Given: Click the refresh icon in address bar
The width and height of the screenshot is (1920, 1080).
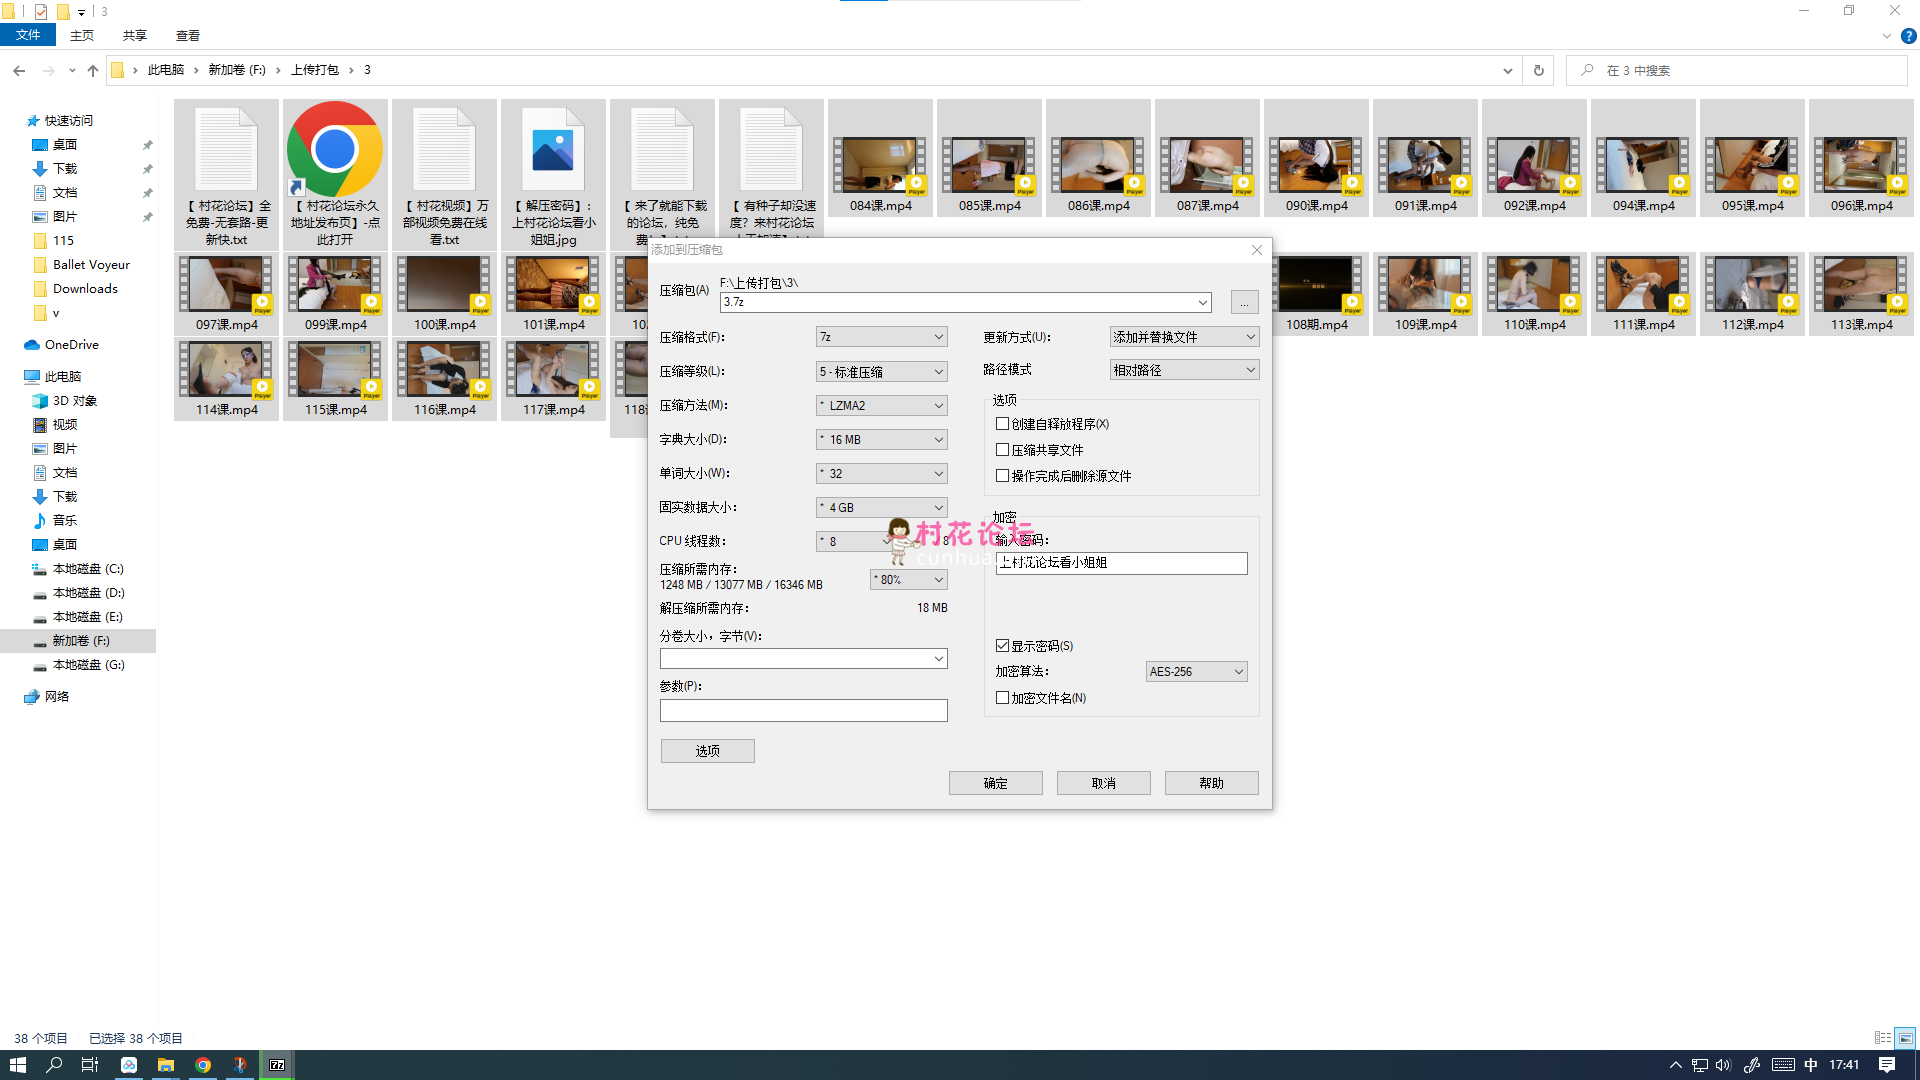Looking at the screenshot, I should (x=1538, y=70).
